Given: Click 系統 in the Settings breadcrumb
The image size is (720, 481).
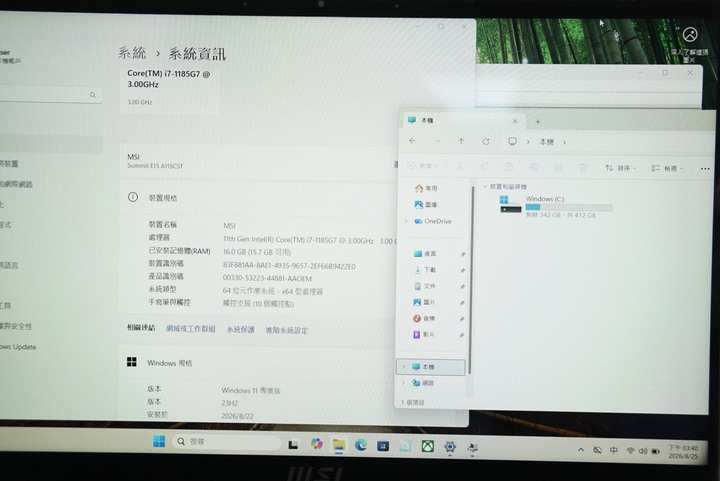Looking at the screenshot, I should click(x=132, y=53).
